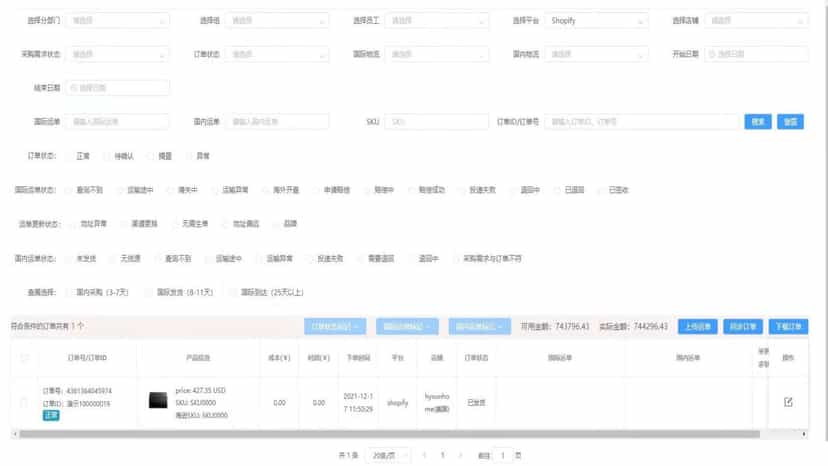Click the horizontal scrollbar right arrow
The width and height of the screenshot is (828, 466).
click(x=804, y=434)
